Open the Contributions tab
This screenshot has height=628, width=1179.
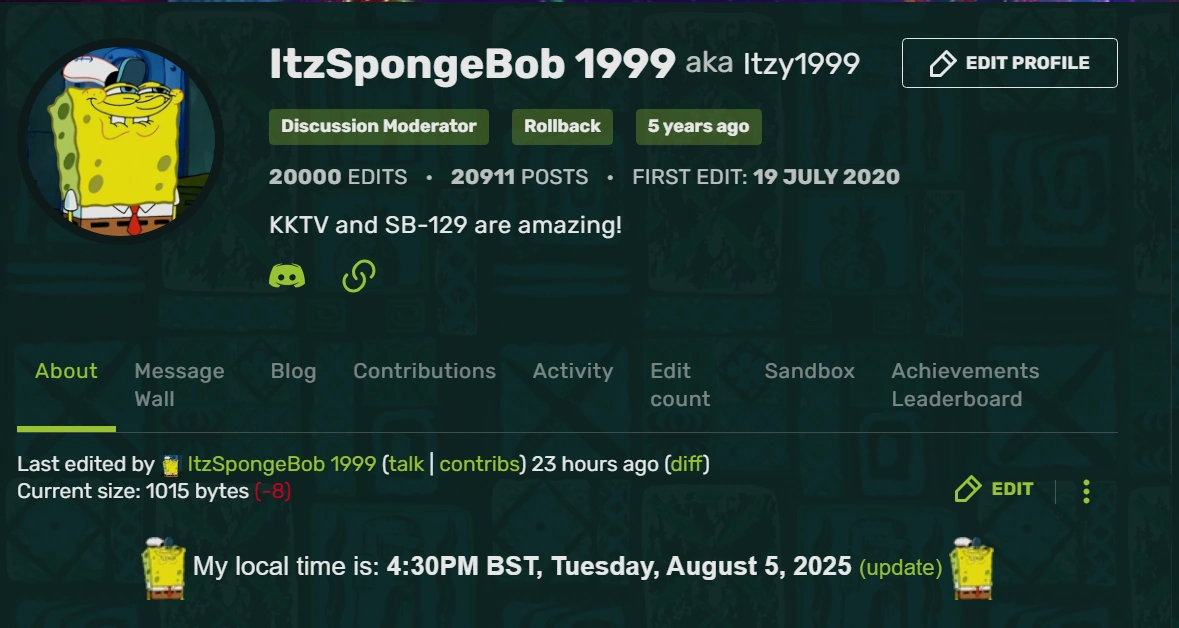424,371
